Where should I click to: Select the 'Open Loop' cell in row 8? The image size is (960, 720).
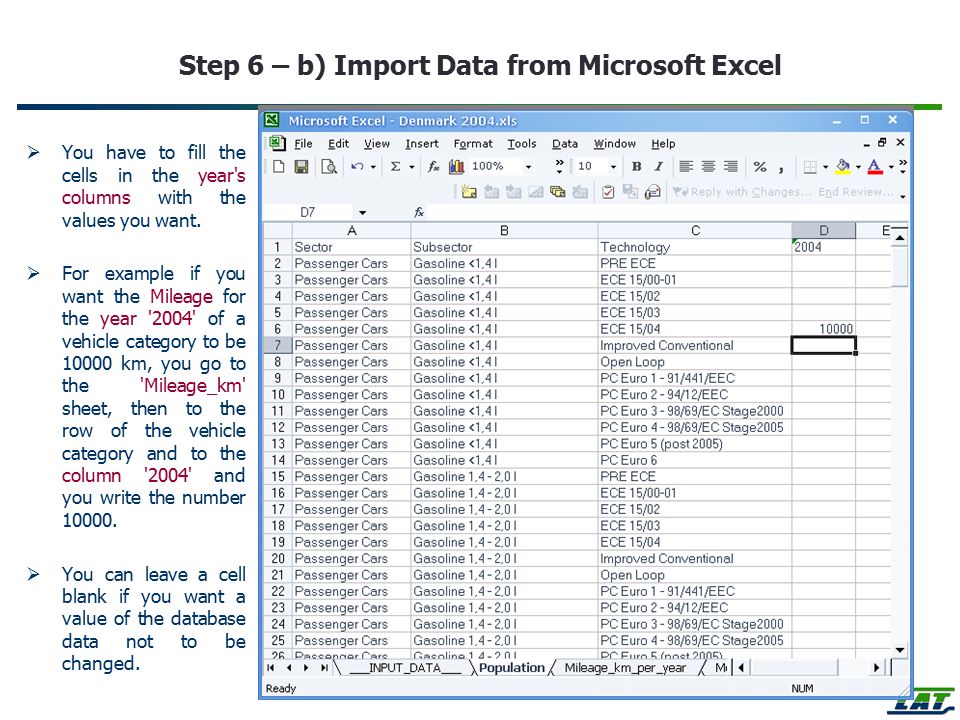[x=694, y=362]
